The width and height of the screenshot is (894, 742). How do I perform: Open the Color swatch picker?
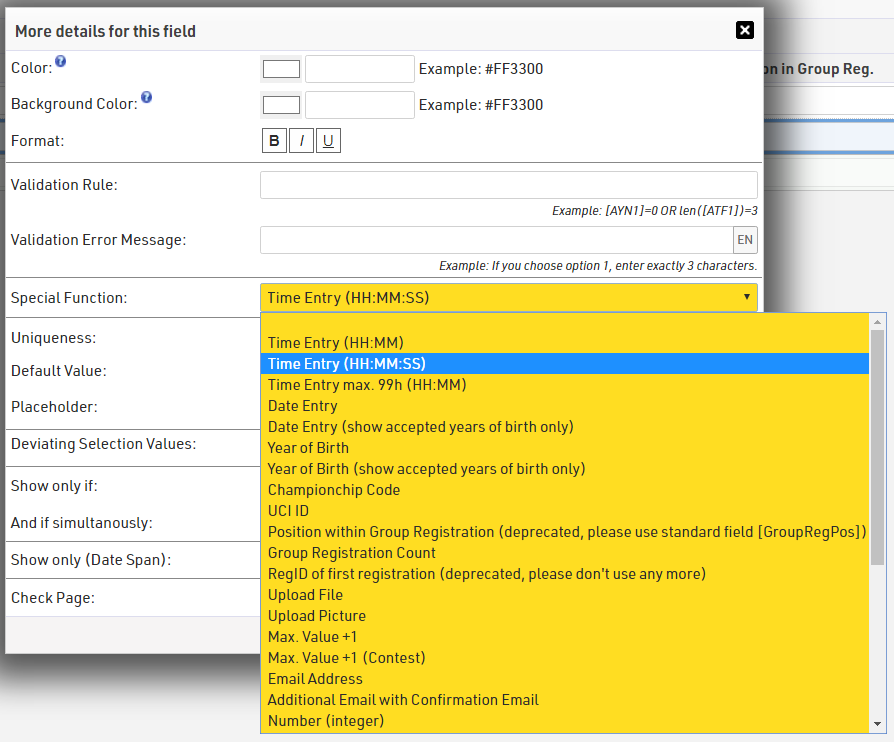(281, 69)
